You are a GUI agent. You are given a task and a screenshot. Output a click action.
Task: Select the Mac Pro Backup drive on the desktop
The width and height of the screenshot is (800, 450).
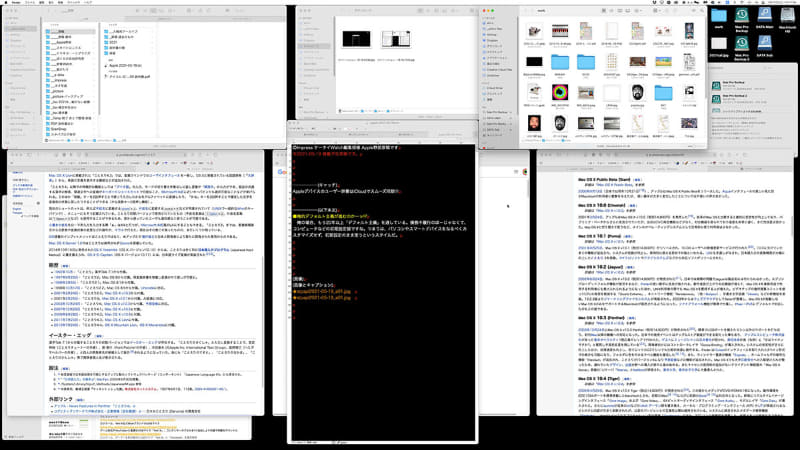click(x=742, y=17)
